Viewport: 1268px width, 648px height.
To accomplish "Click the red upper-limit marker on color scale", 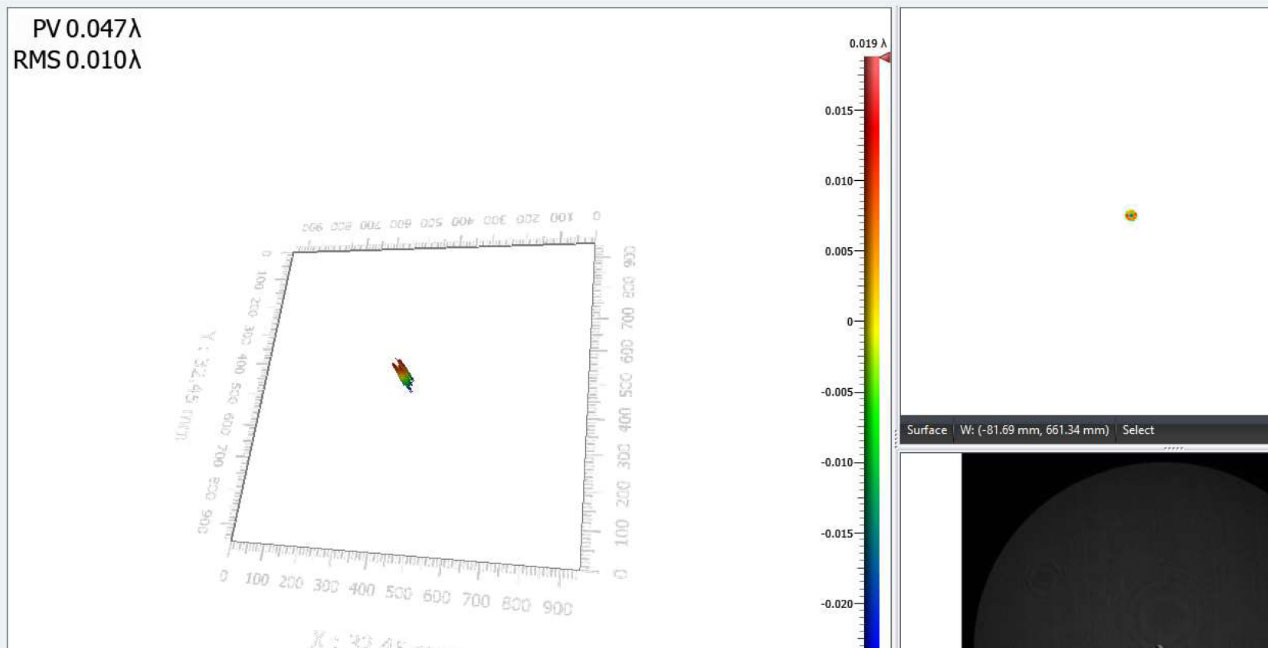I will coord(884,58).
